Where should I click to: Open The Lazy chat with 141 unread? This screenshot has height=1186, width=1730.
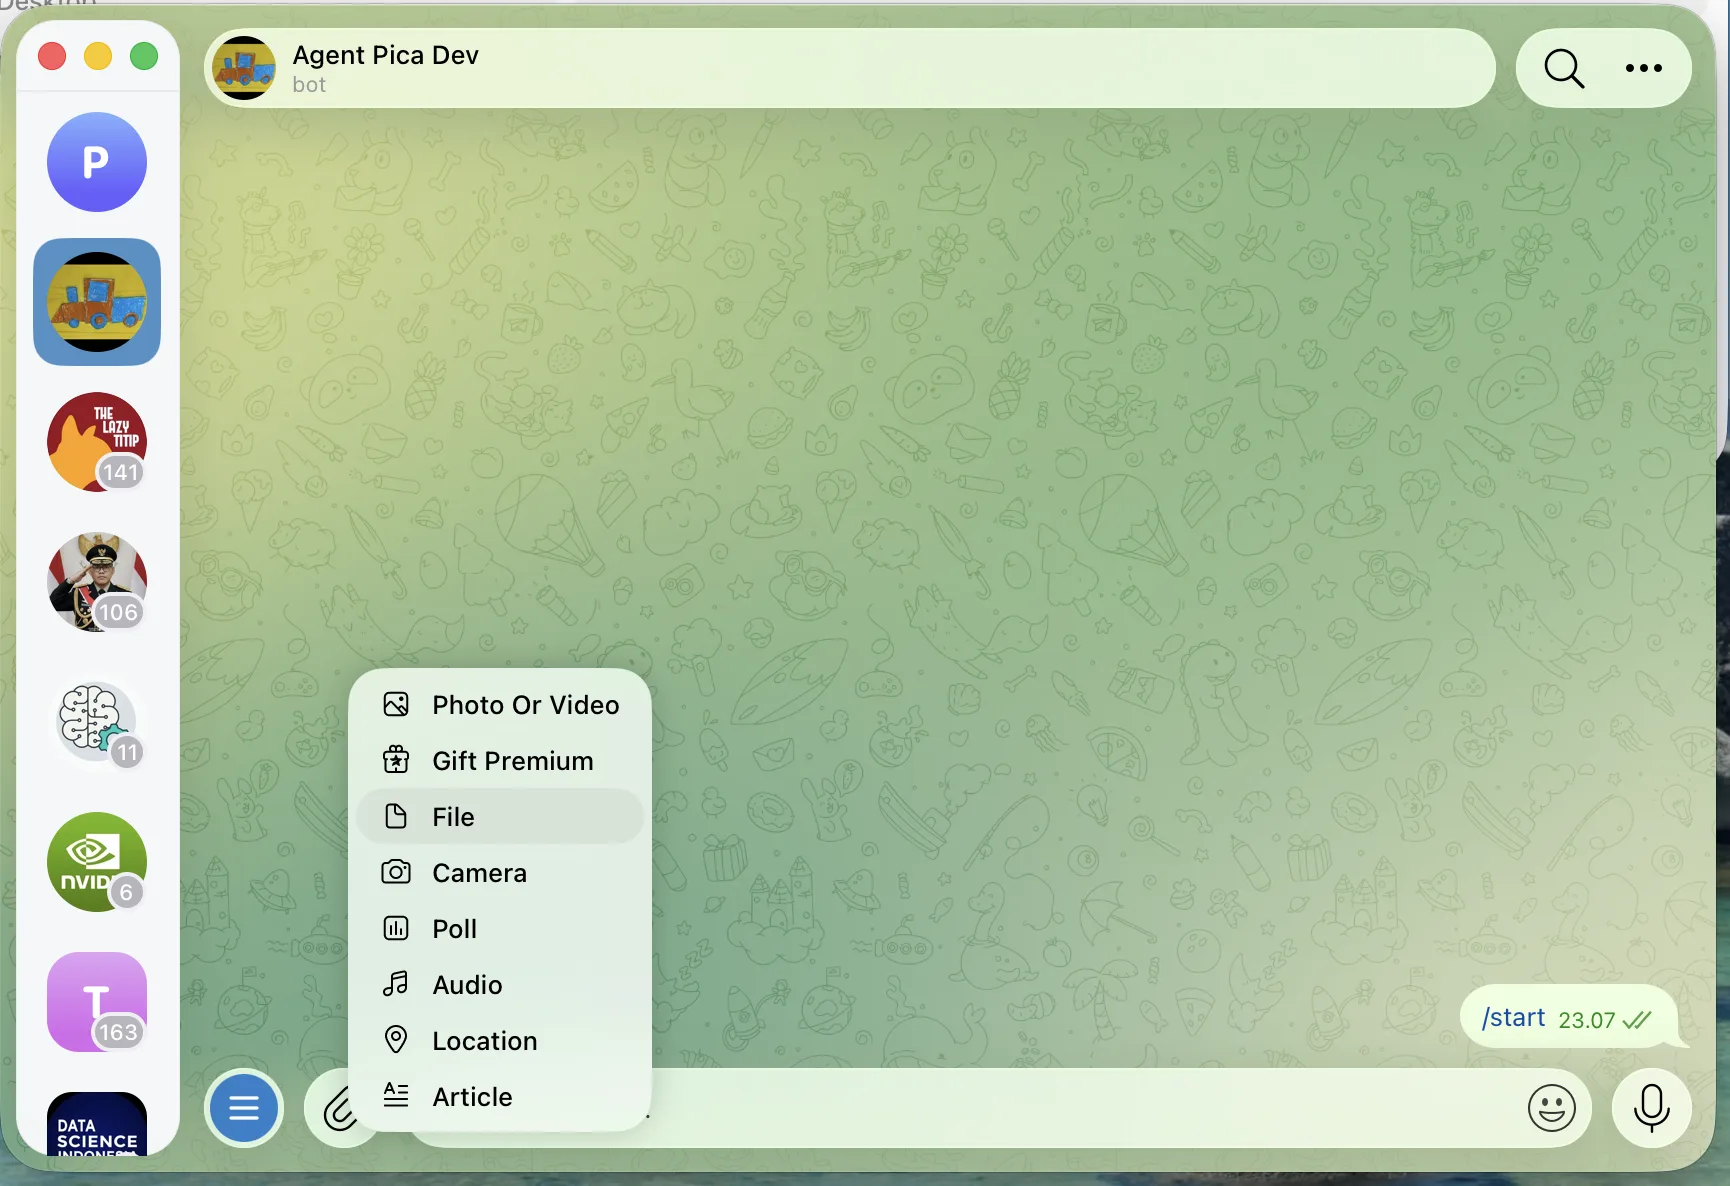97,442
